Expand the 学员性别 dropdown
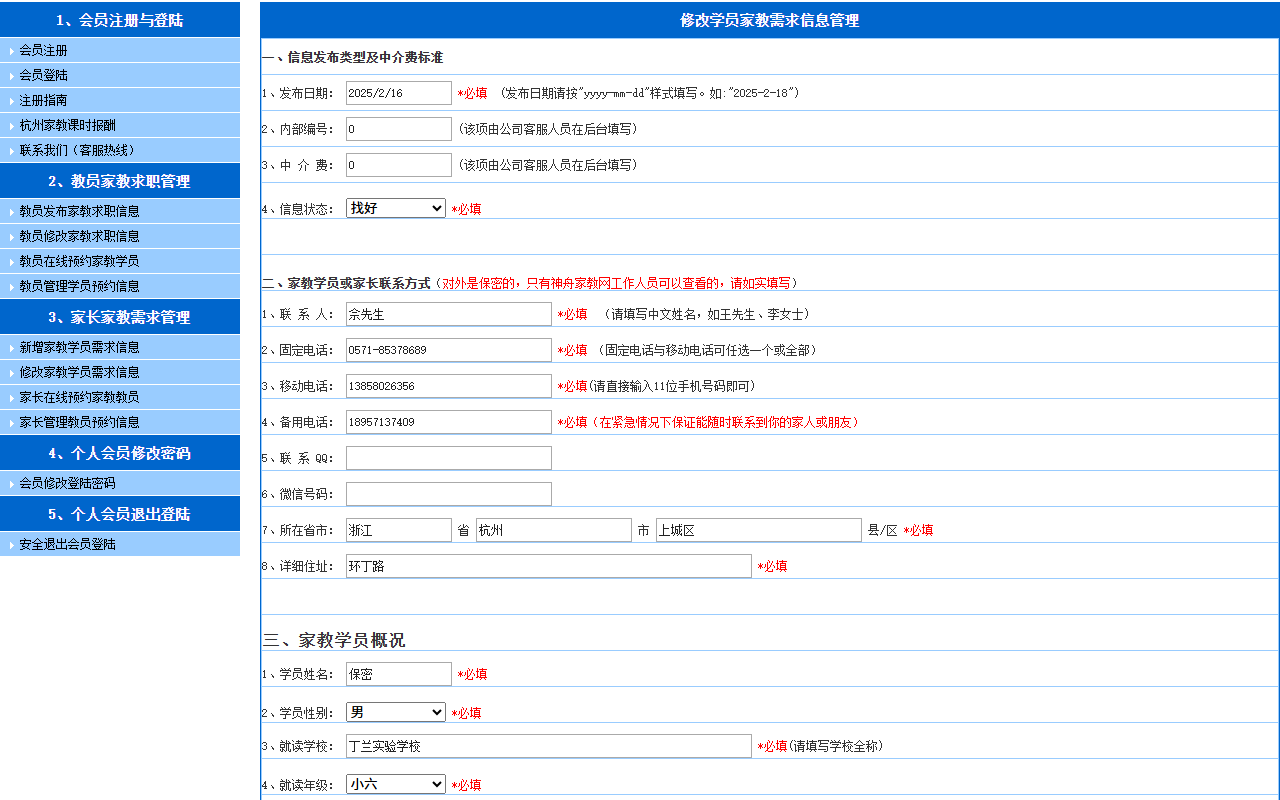 click(x=395, y=712)
